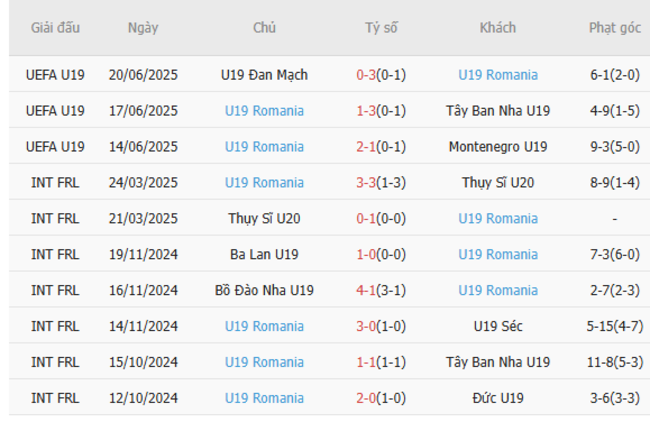Click the Tỷ số column header
Screen dimensions: 650x422
click(381, 28)
